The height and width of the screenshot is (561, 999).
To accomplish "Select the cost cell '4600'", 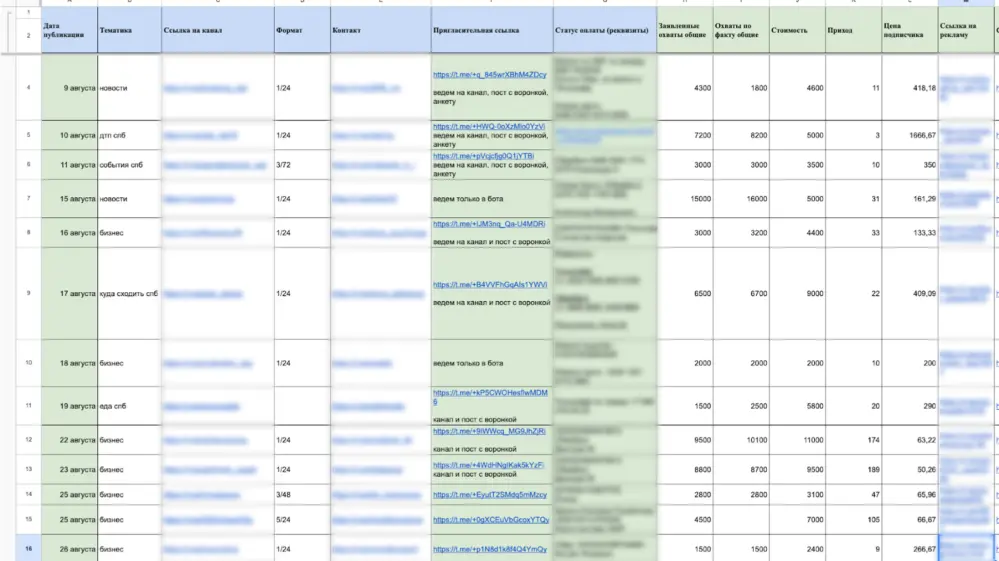I will (797, 88).
